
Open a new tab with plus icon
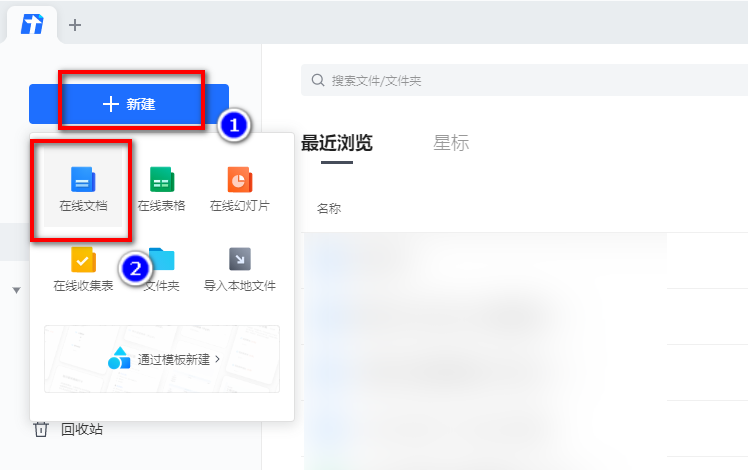(75, 25)
